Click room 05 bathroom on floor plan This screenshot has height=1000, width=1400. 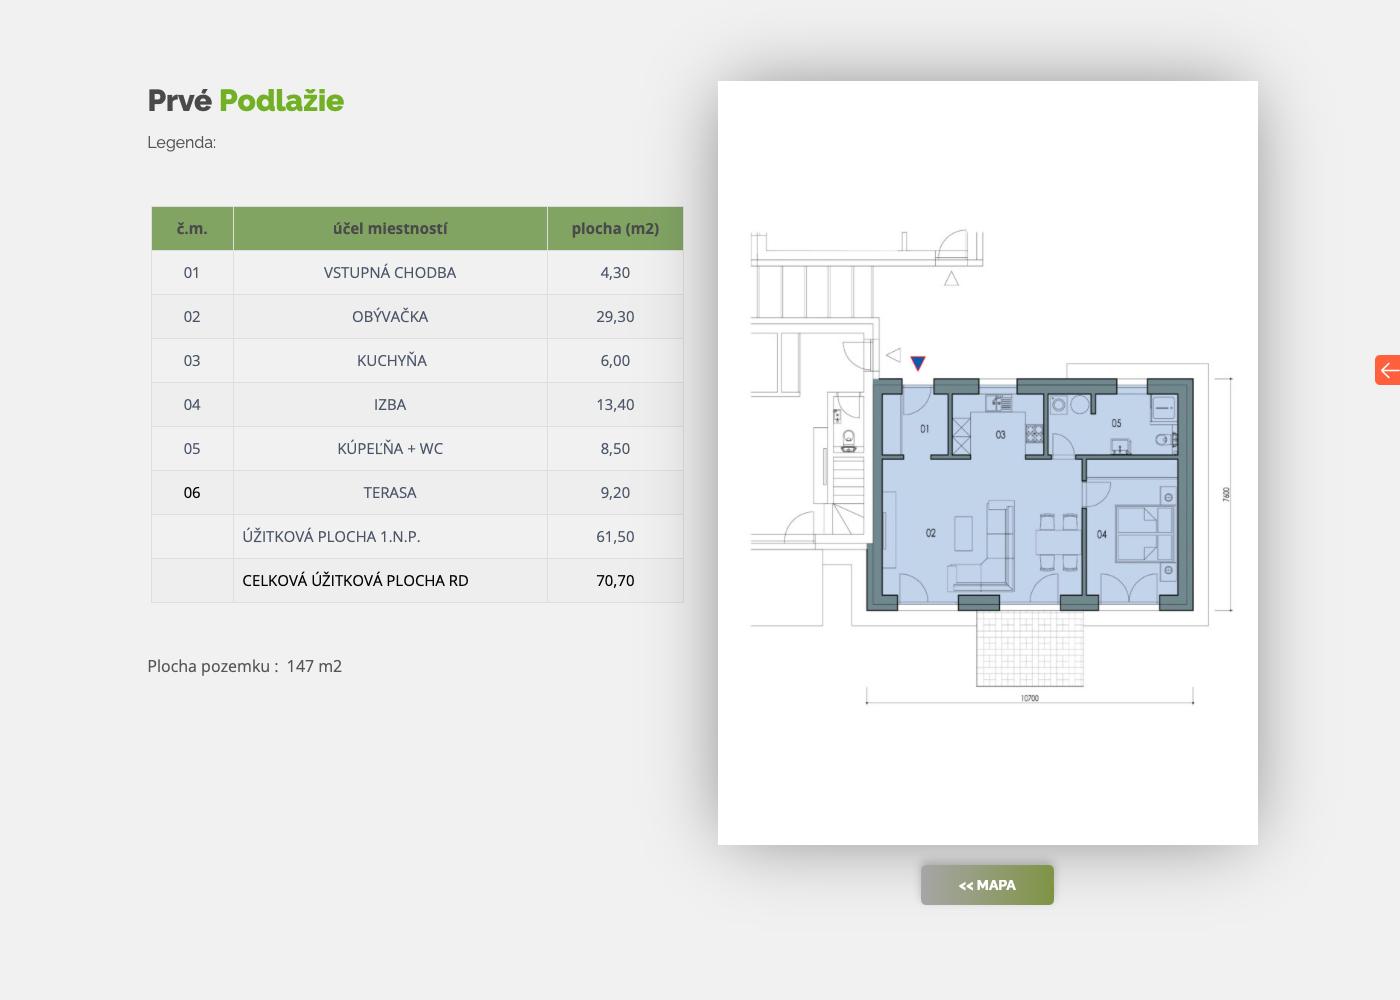1116,423
